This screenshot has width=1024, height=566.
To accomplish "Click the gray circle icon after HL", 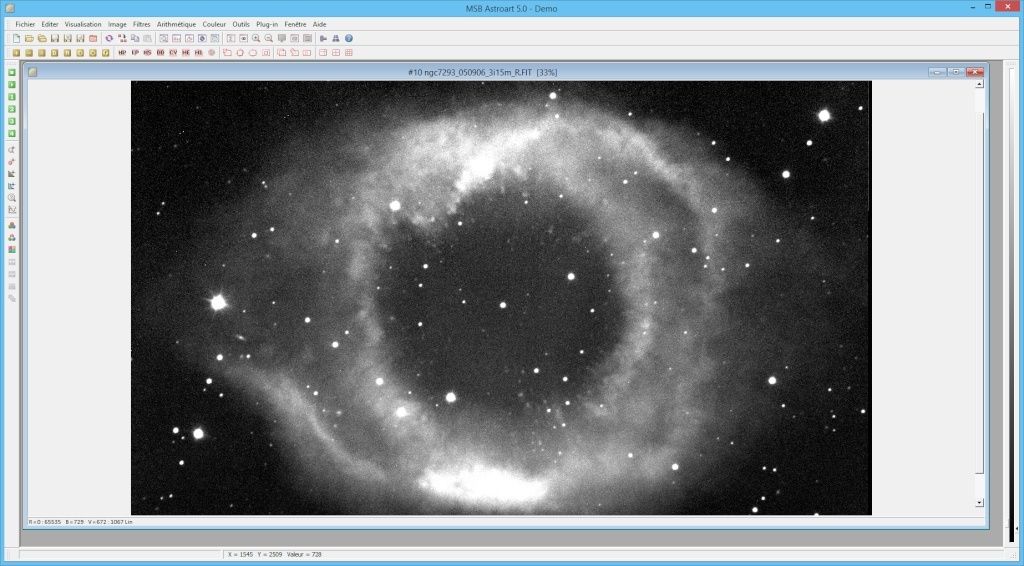I will [x=212, y=53].
